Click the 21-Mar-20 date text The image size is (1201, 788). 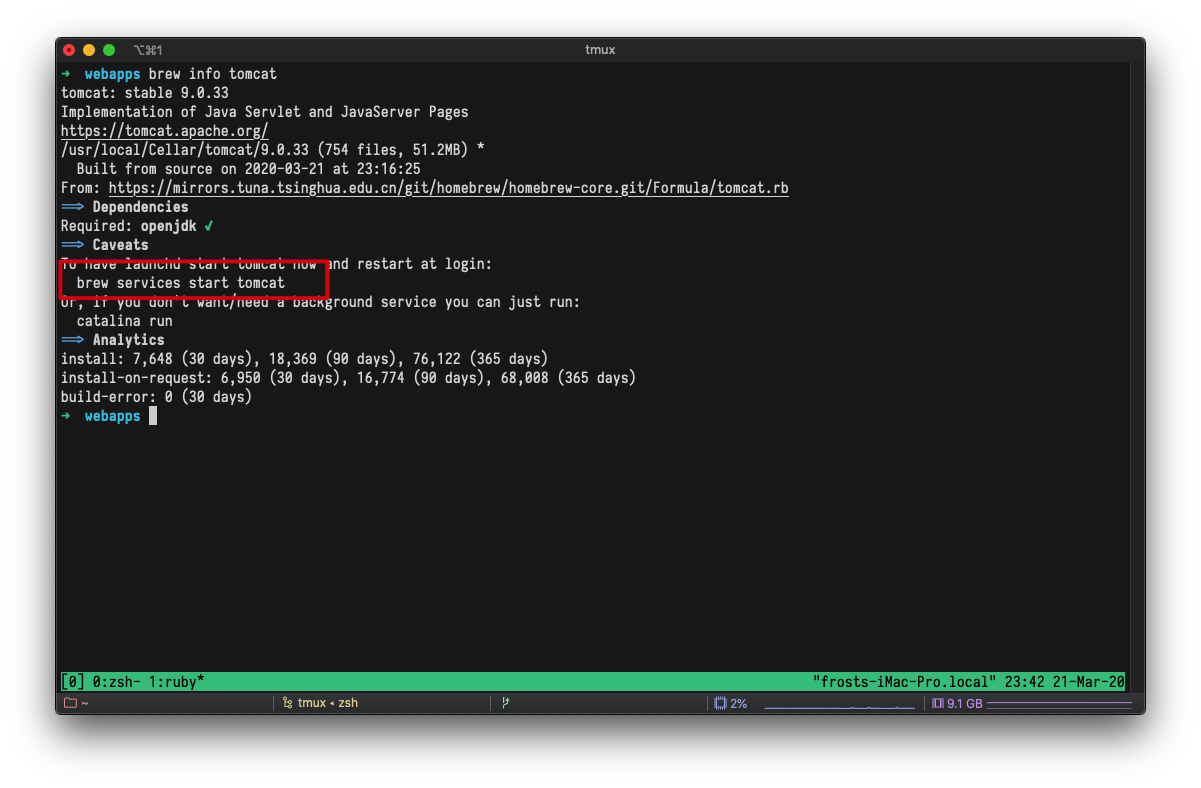(x=1089, y=681)
